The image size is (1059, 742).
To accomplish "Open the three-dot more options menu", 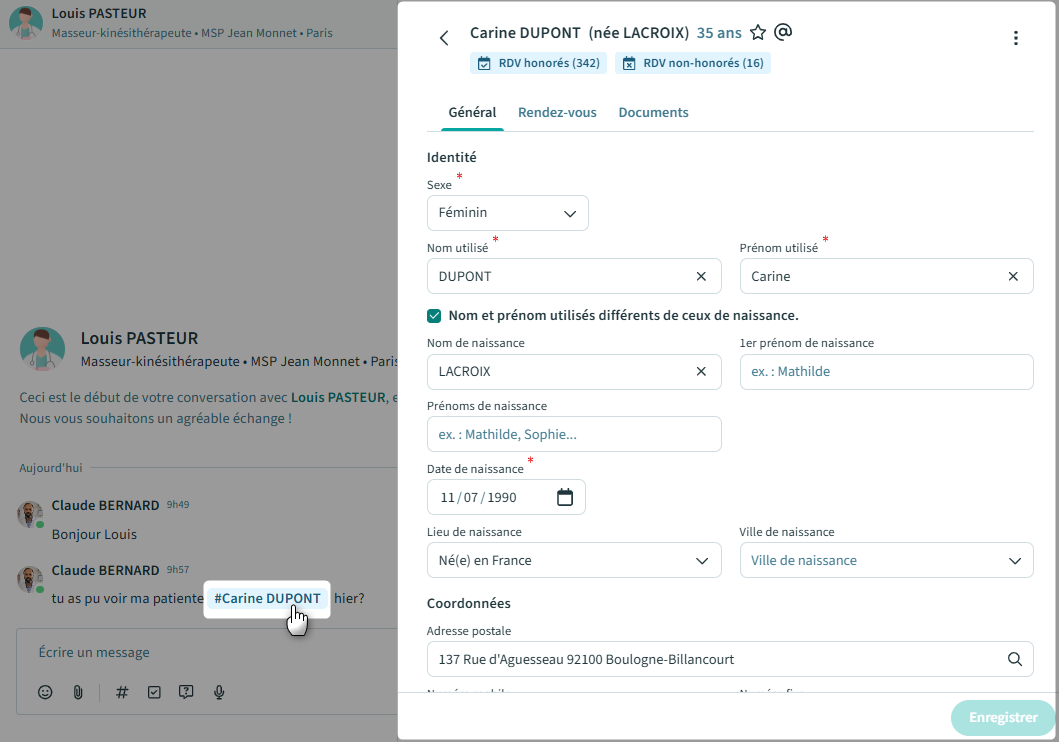I will pyautogui.click(x=1015, y=38).
